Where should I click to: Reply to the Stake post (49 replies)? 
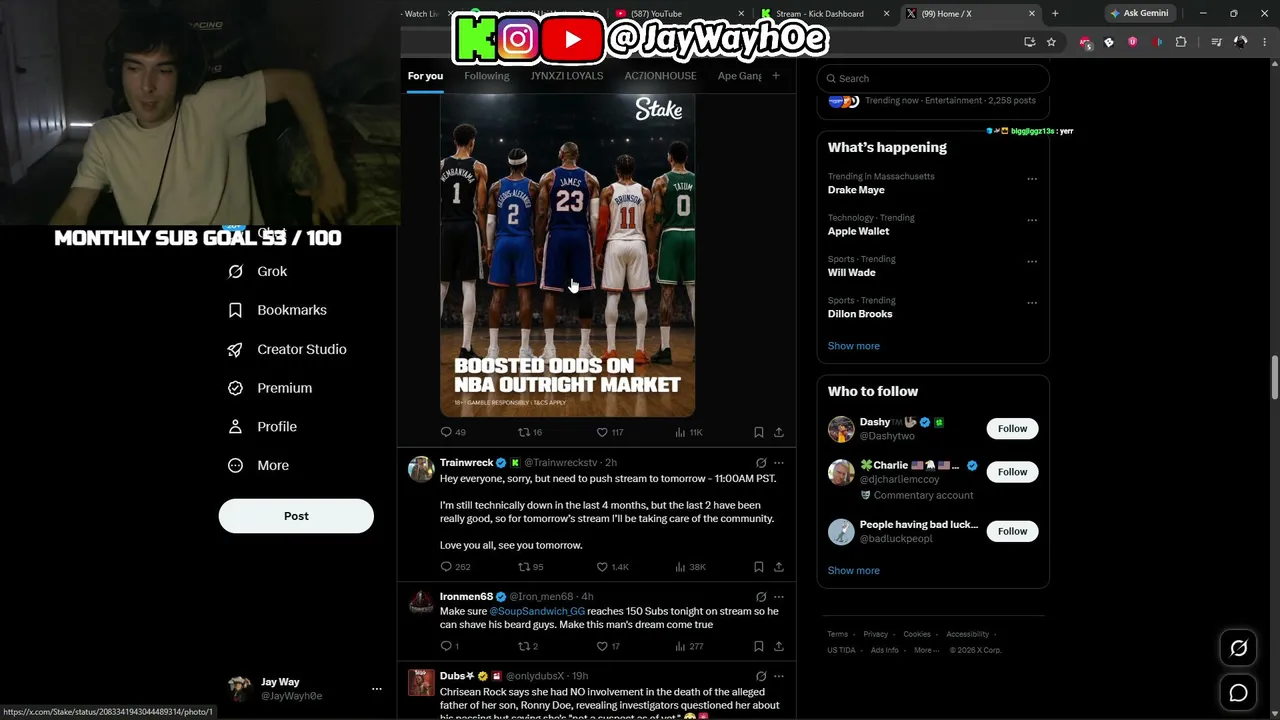453,432
